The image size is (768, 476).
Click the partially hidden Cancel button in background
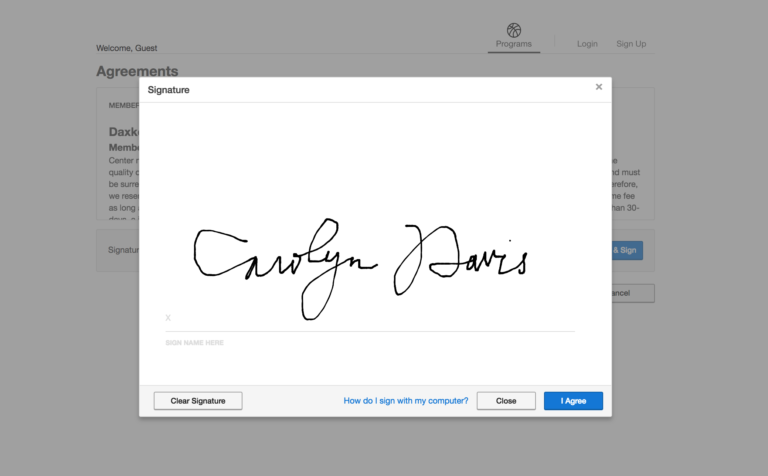pos(633,293)
